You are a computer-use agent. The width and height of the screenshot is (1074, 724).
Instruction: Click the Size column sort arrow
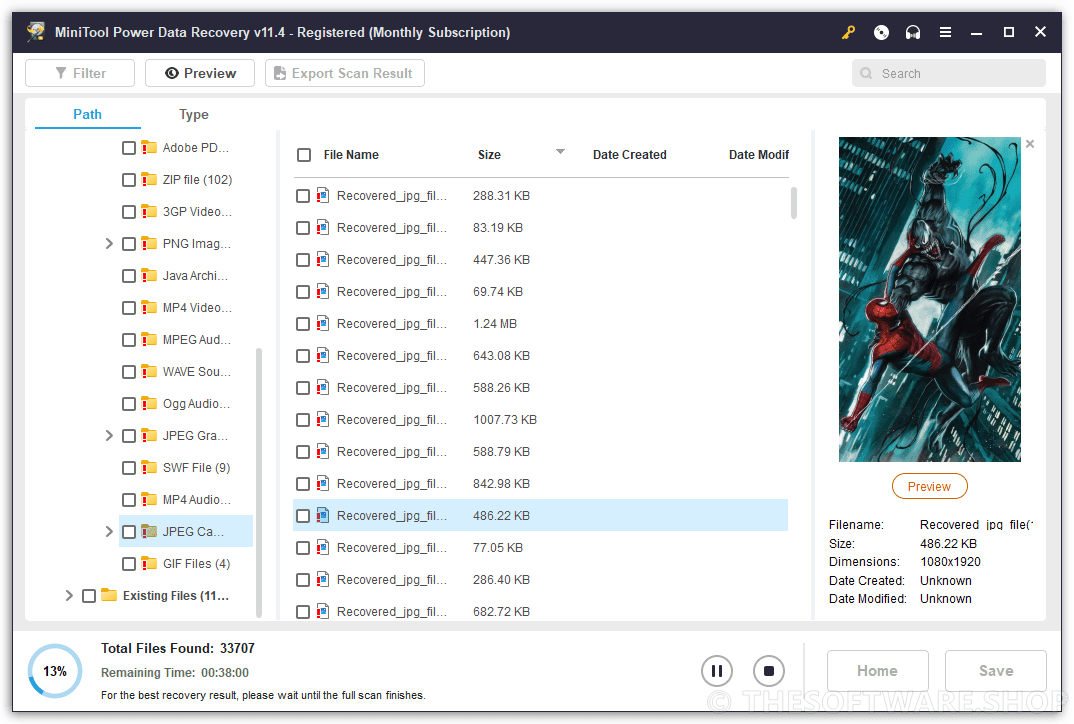click(x=560, y=151)
